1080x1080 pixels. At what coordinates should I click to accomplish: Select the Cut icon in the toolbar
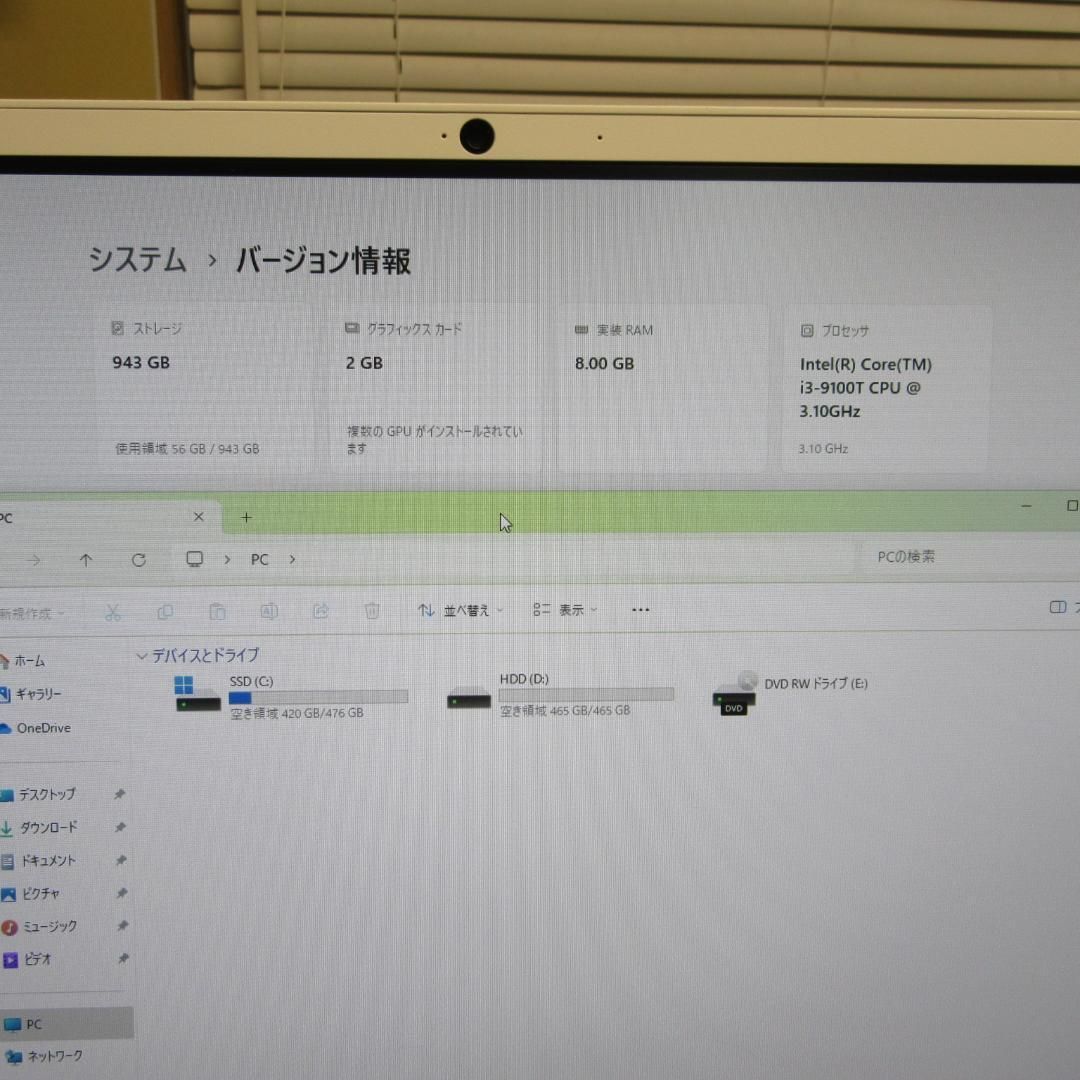[x=114, y=610]
